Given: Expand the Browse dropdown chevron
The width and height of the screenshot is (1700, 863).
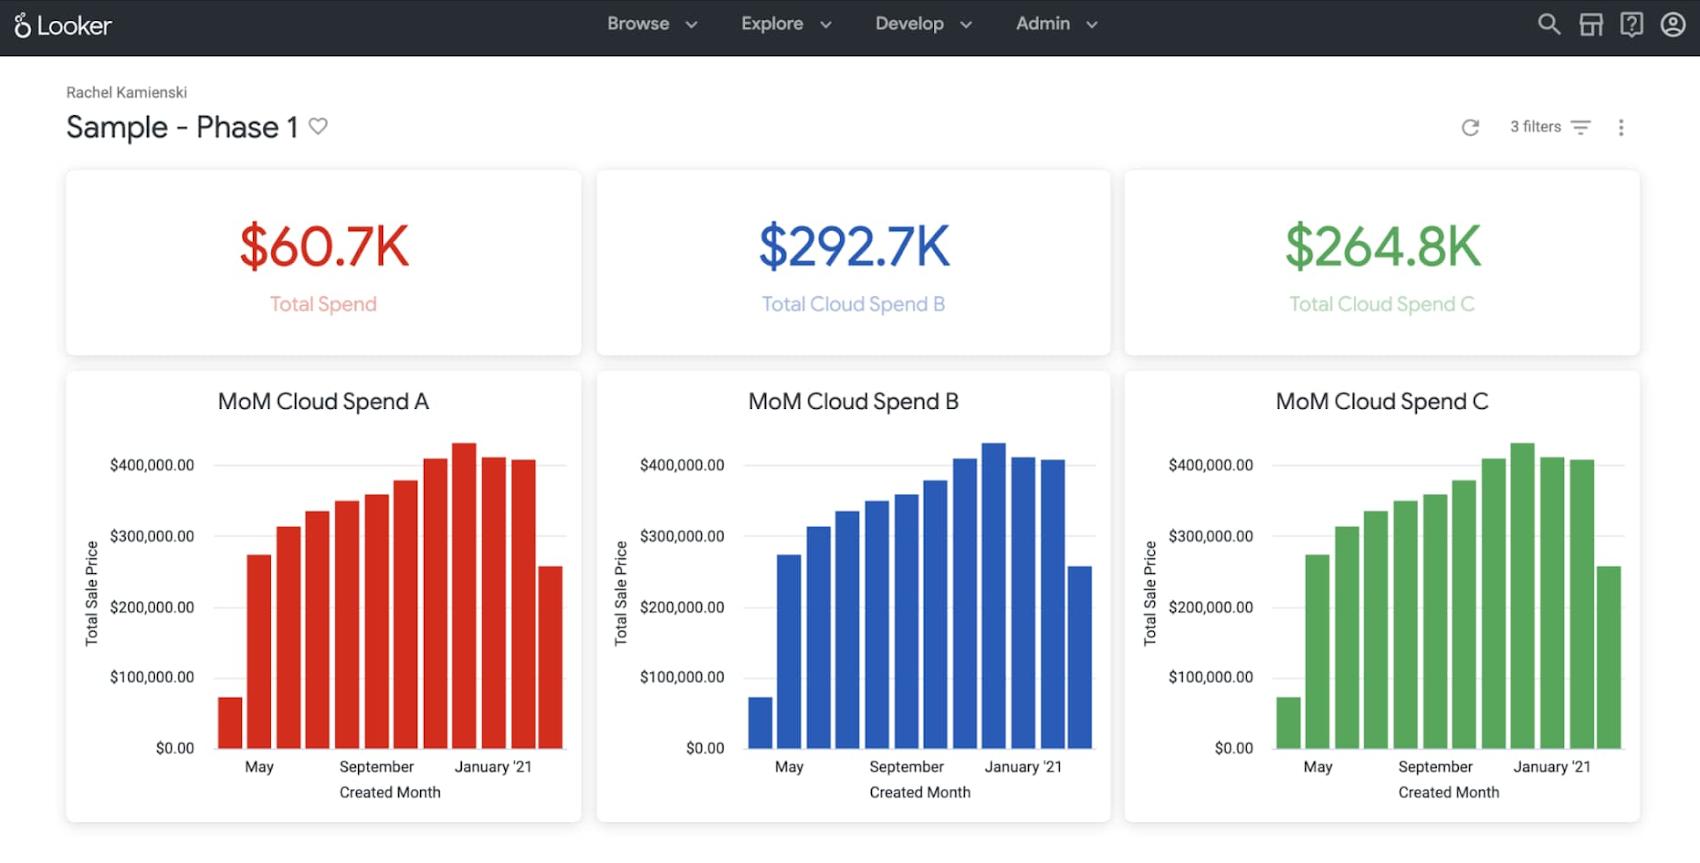Looking at the screenshot, I should click(x=691, y=25).
